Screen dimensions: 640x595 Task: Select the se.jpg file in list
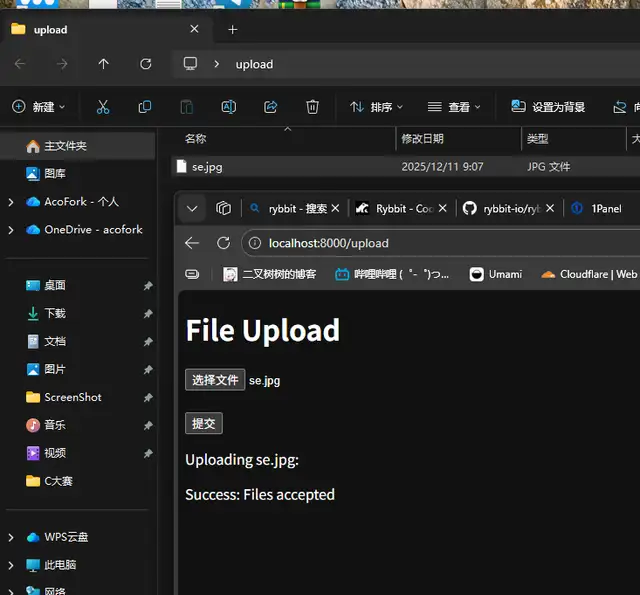pos(207,167)
